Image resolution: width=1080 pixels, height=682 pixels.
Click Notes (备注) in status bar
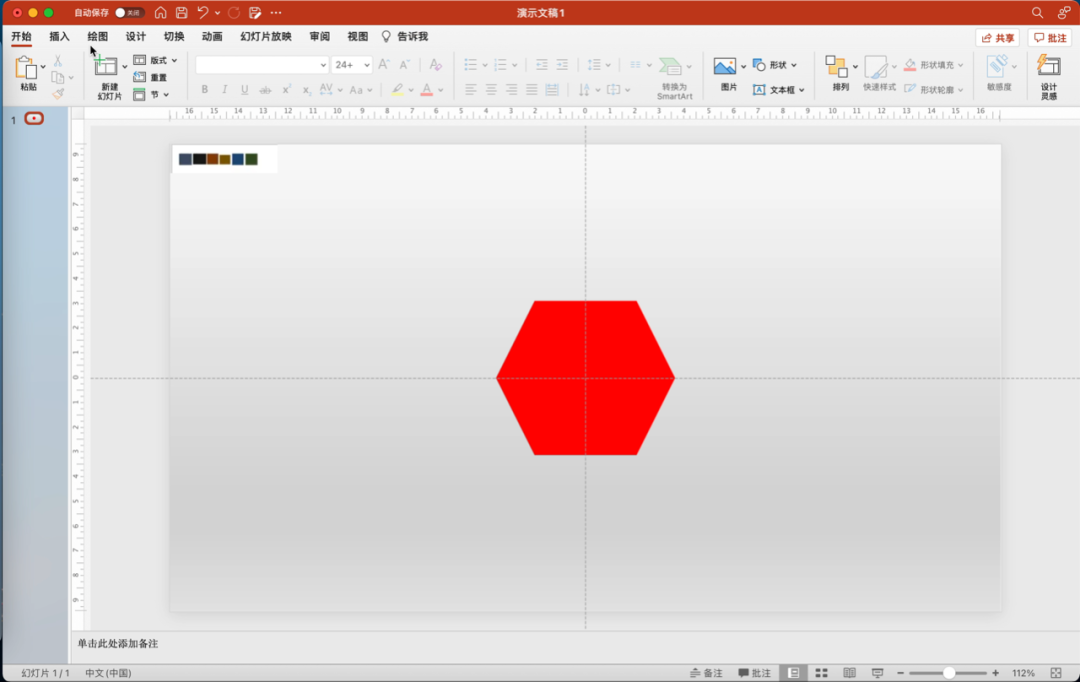tap(707, 673)
